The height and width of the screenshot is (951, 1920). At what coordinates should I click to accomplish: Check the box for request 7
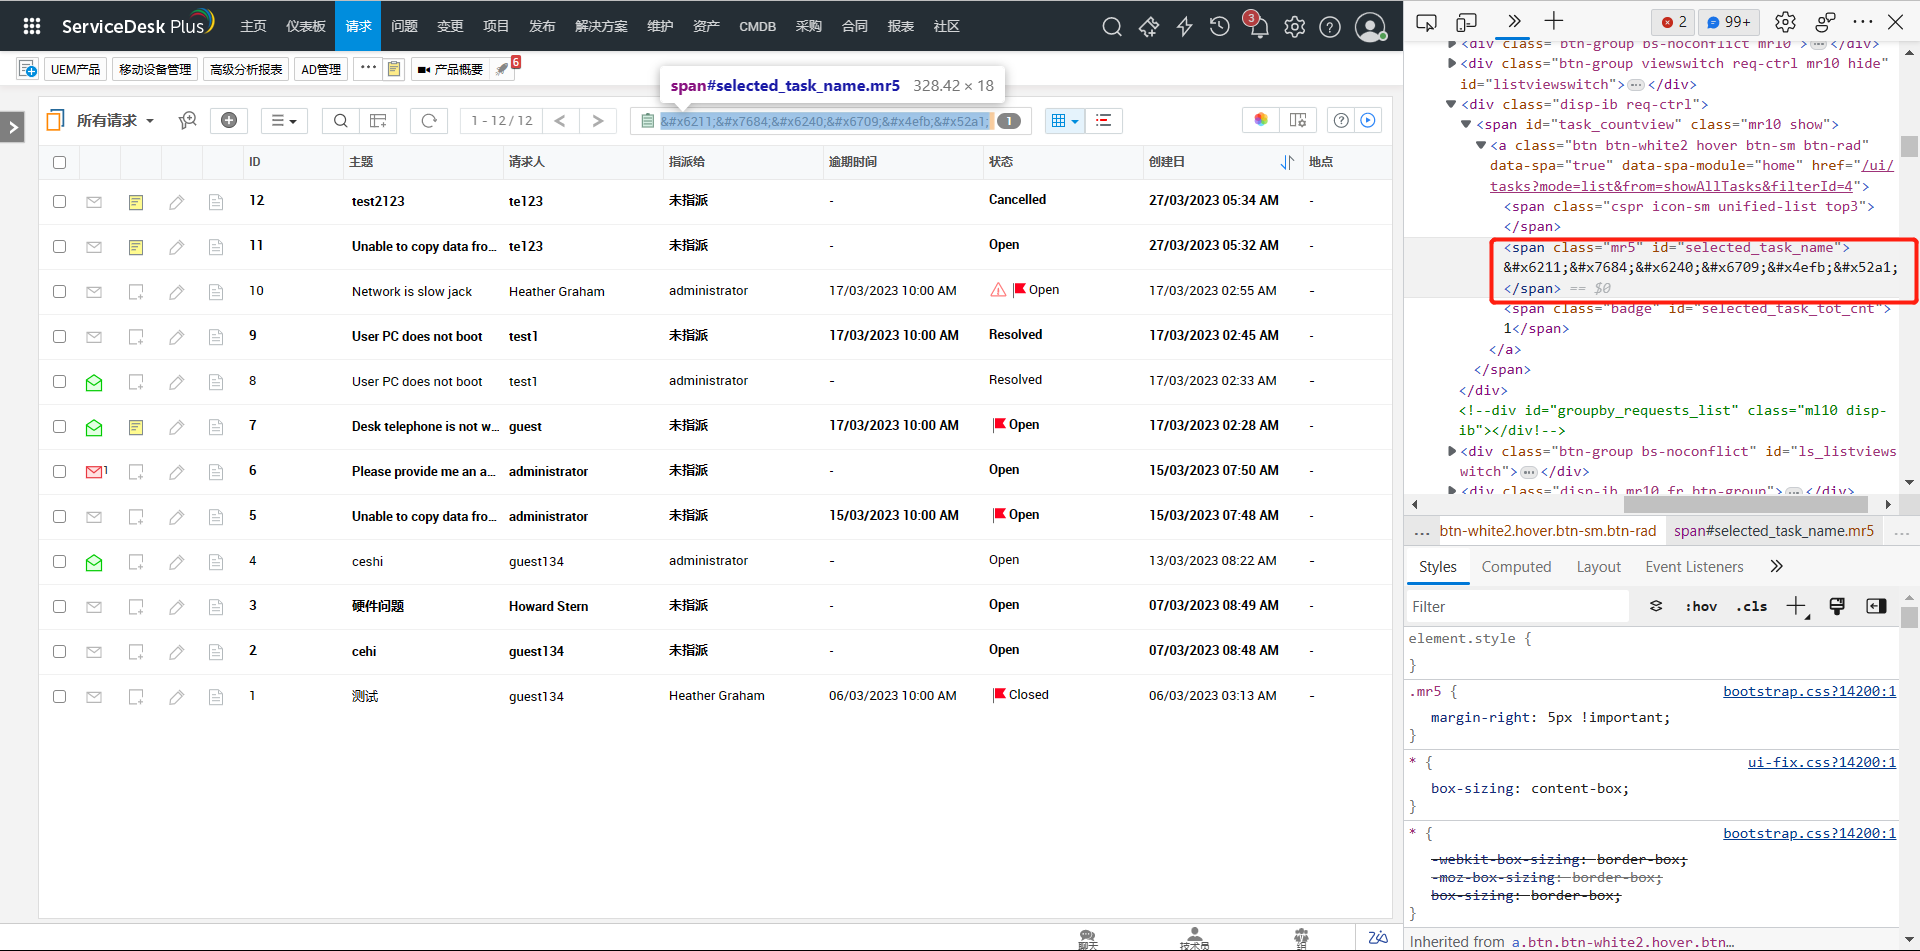[59, 426]
